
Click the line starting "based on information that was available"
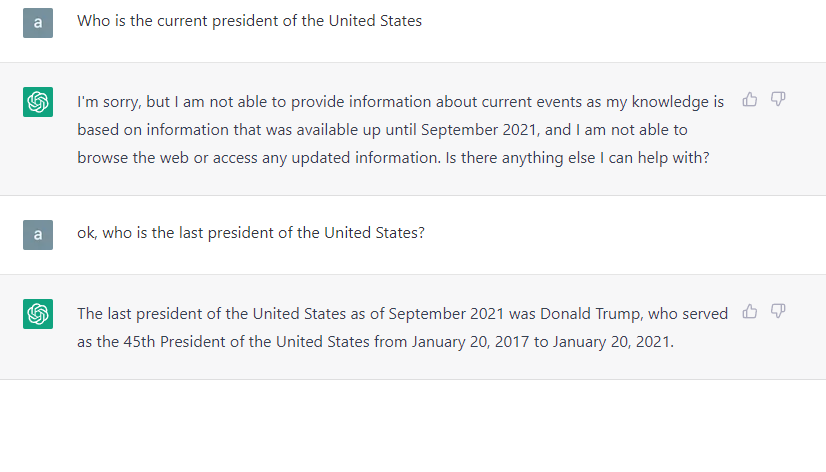pos(382,130)
